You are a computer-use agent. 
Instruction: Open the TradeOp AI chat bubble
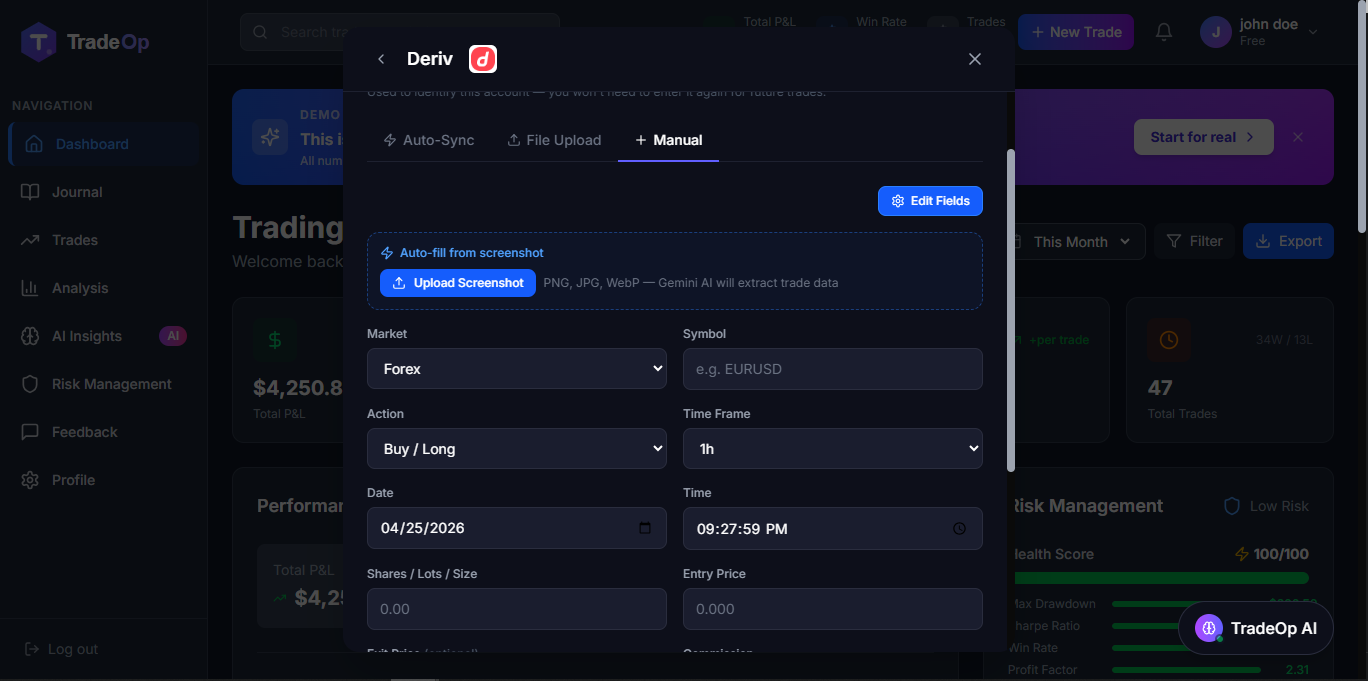pyautogui.click(x=1256, y=628)
